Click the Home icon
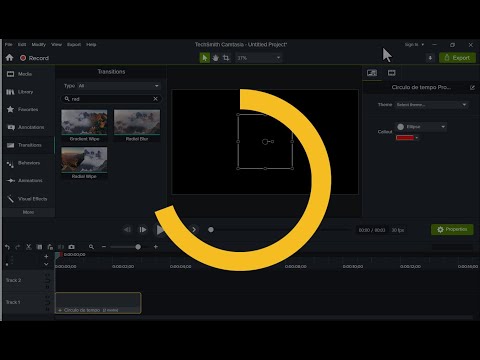The height and width of the screenshot is (360, 480). pos(9,58)
